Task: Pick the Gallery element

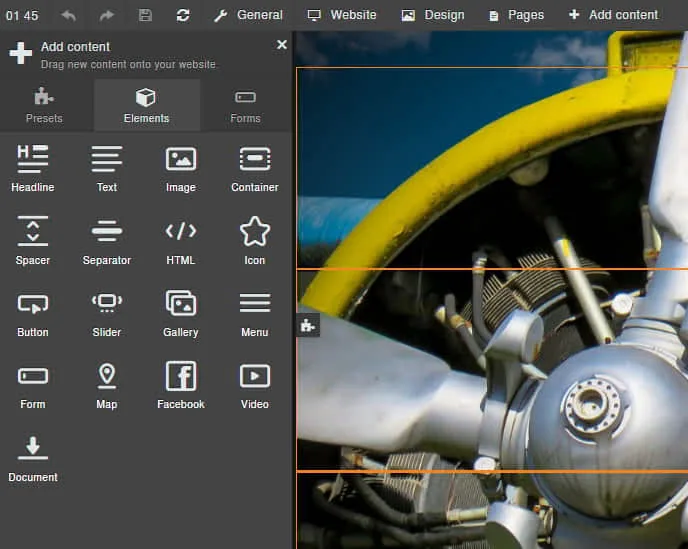Action: (181, 313)
